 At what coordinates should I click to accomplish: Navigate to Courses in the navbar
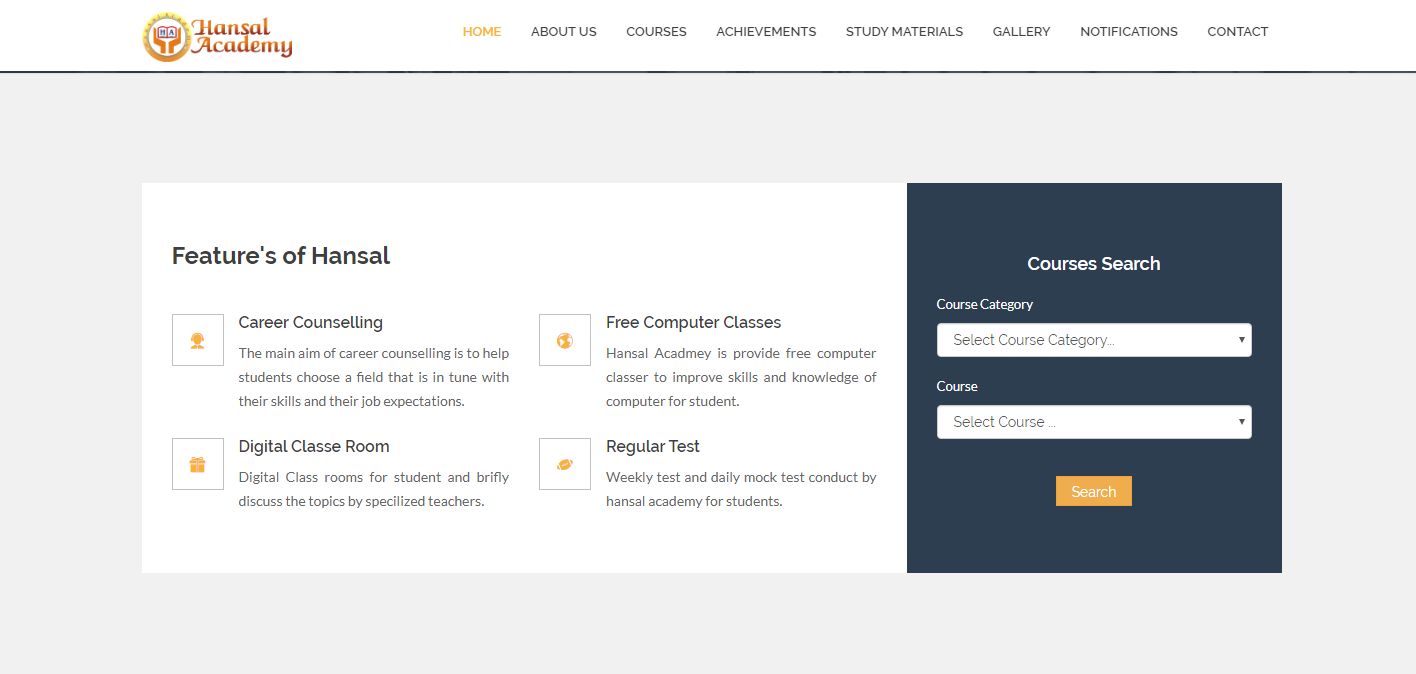coord(656,32)
